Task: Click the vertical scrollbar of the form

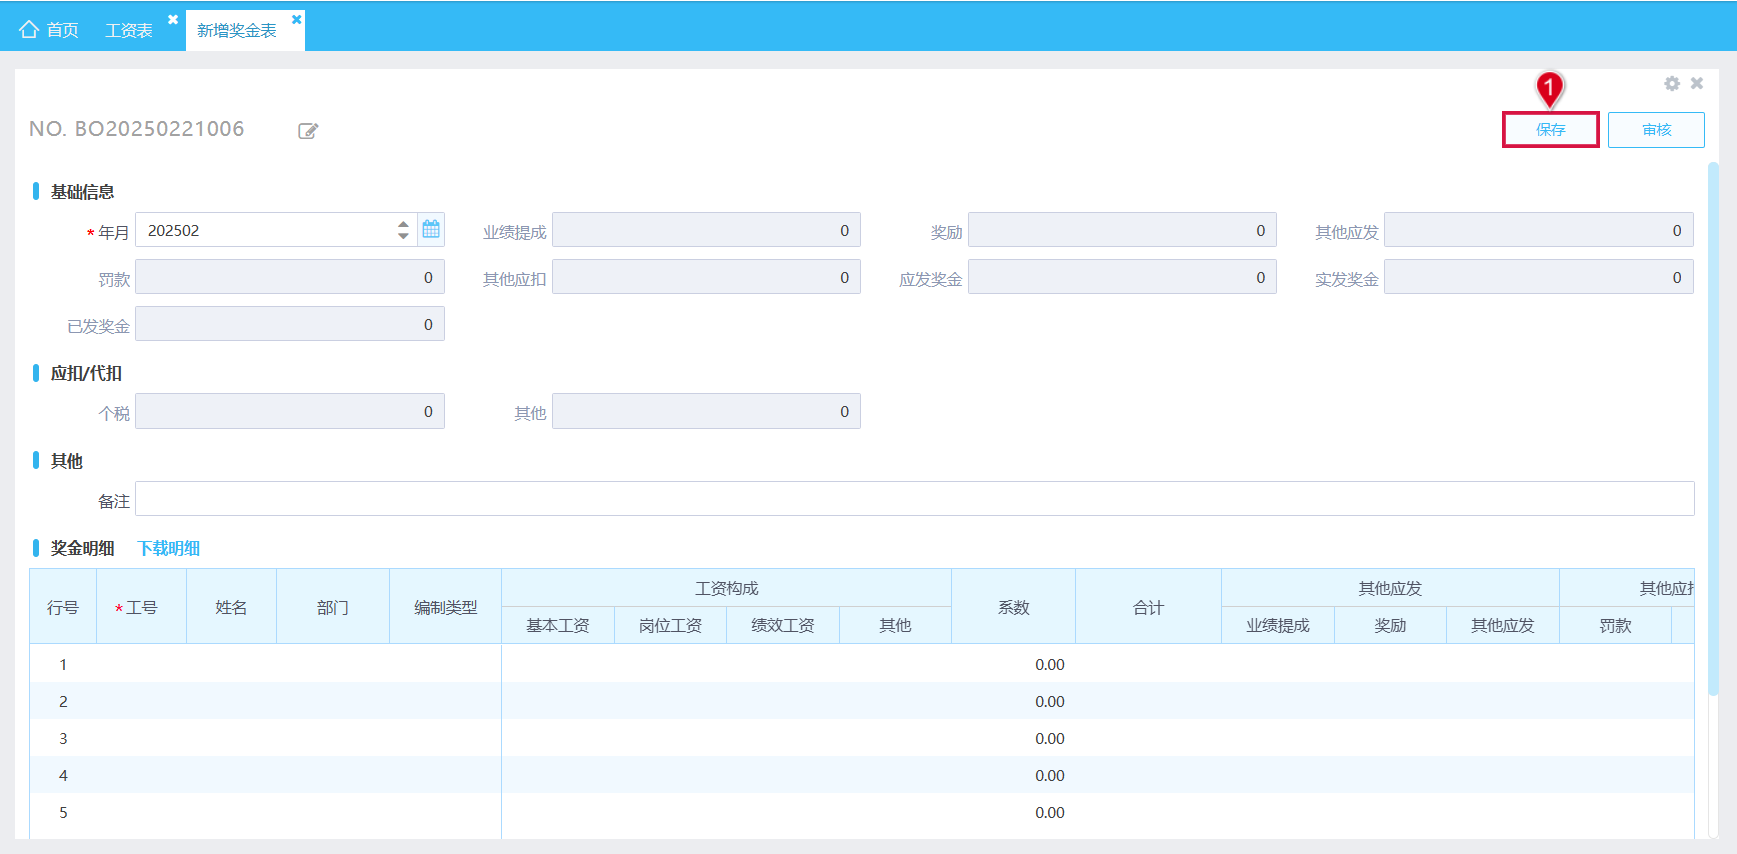Action: tap(1712, 428)
